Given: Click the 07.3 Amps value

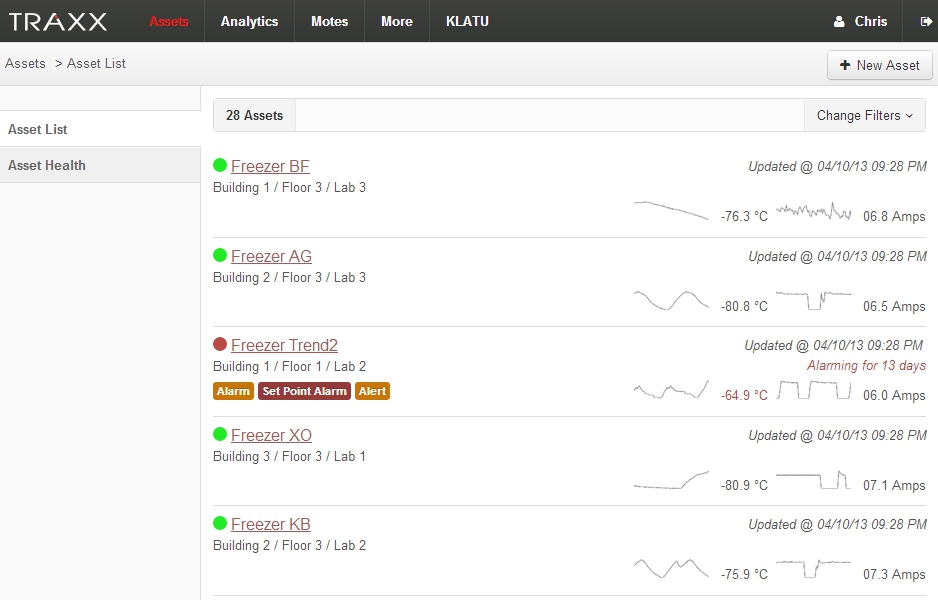Looking at the screenshot, I should (x=894, y=574).
